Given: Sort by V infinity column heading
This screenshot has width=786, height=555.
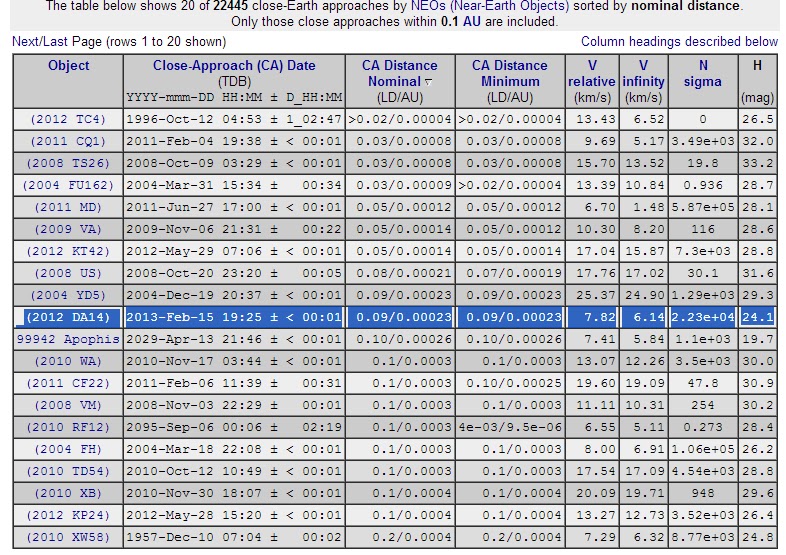Looking at the screenshot, I should [643, 73].
